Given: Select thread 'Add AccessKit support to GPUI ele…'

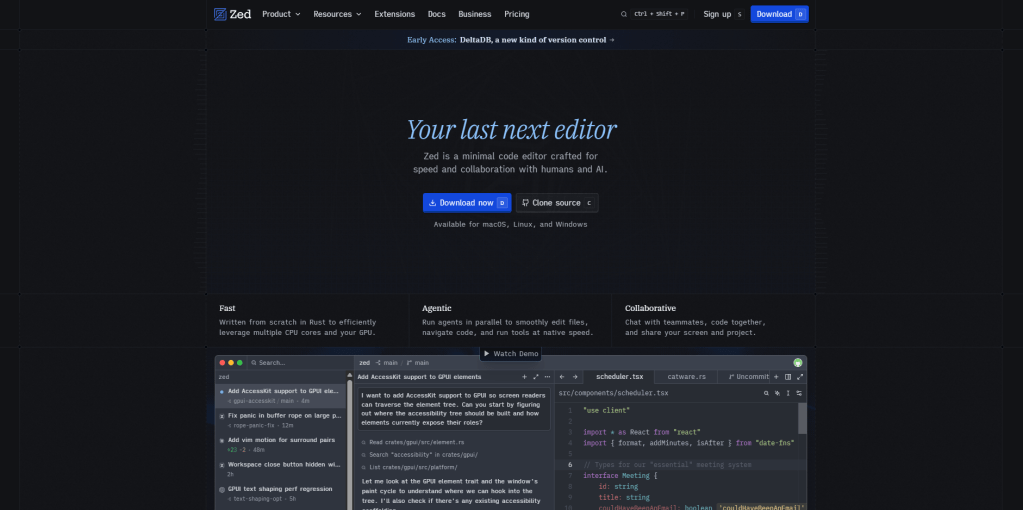Looking at the screenshot, I should click(x=281, y=395).
